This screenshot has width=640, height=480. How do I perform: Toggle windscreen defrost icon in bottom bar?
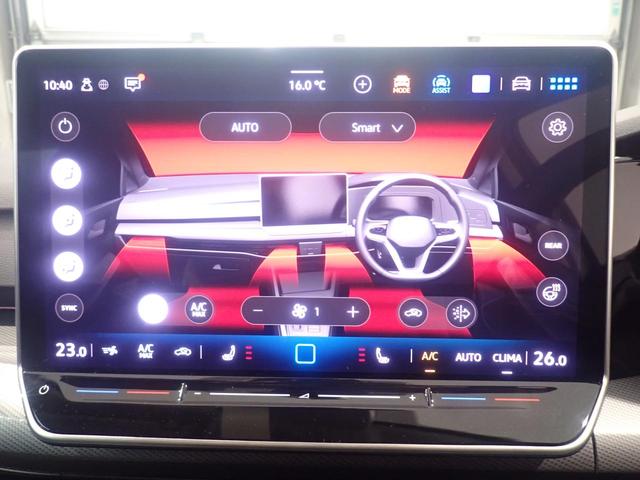(x=109, y=350)
